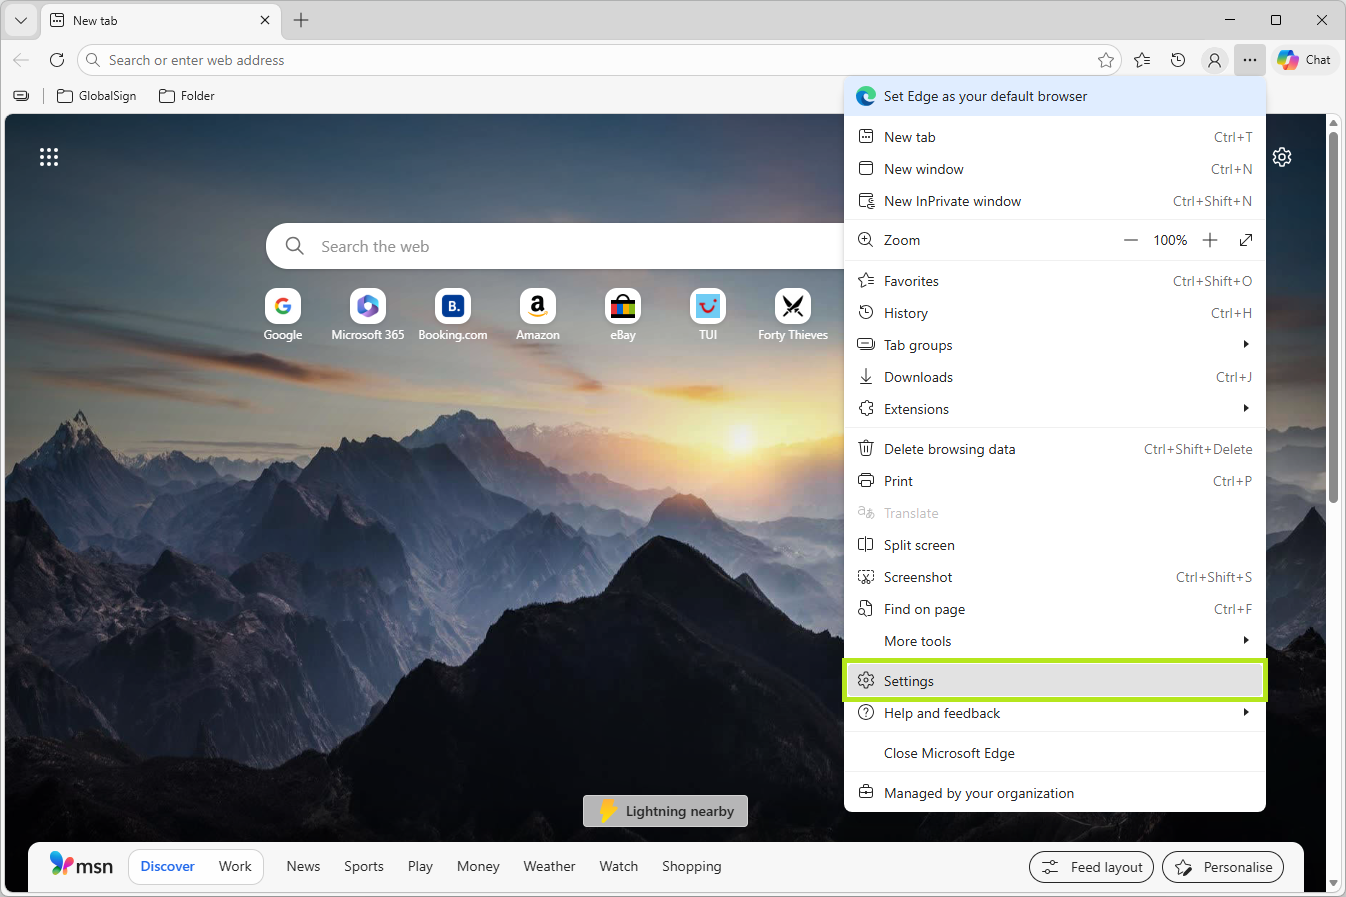Open Copilot Chat button
The image size is (1346, 897).
coord(1304,60)
